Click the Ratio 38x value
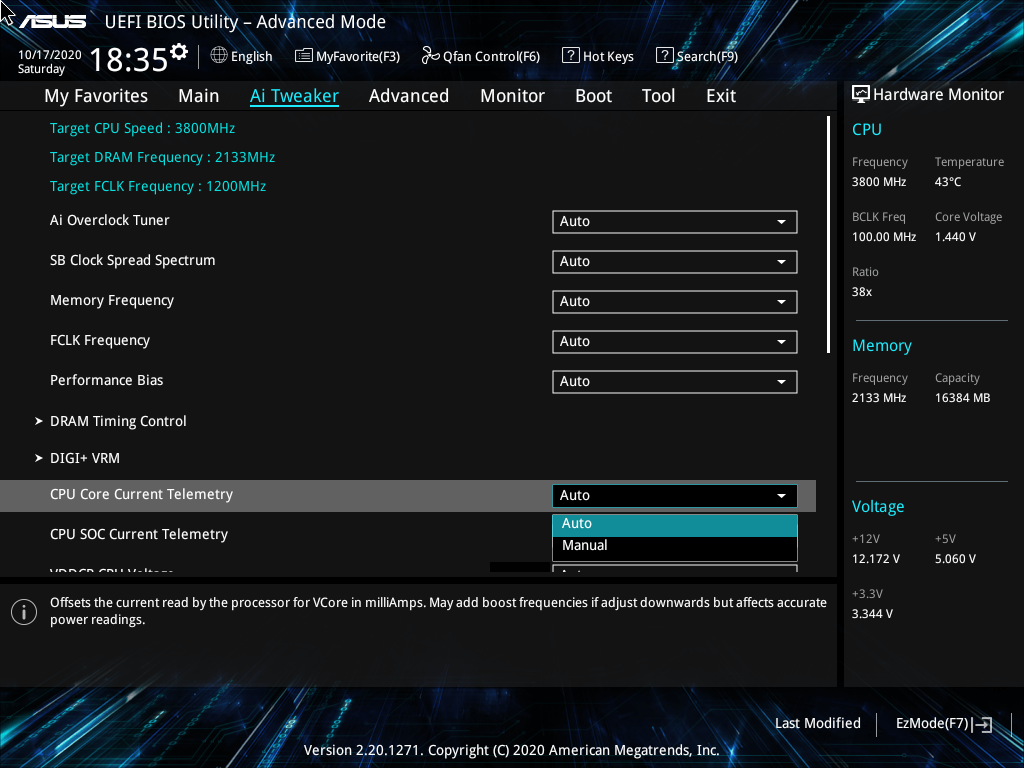Image resolution: width=1024 pixels, height=768 pixels. [861, 292]
